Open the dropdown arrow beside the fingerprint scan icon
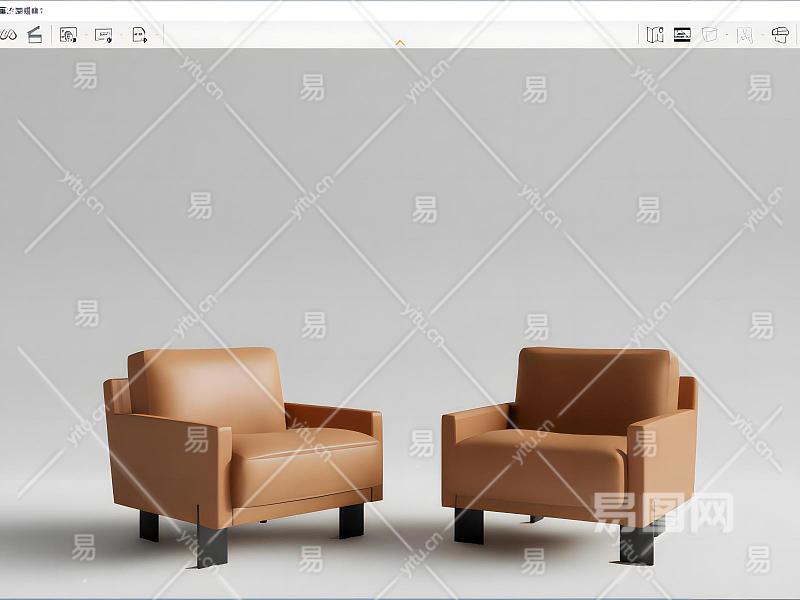This screenshot has height=600, width=800. coord(86,35)
